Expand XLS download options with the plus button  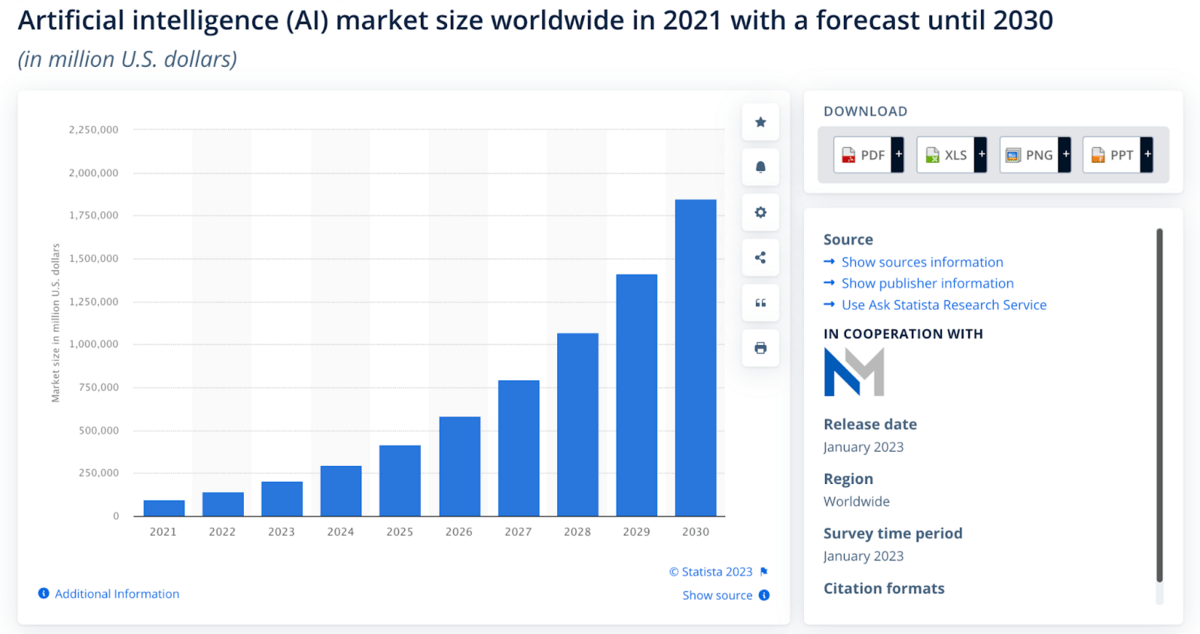tap(980, 155)
